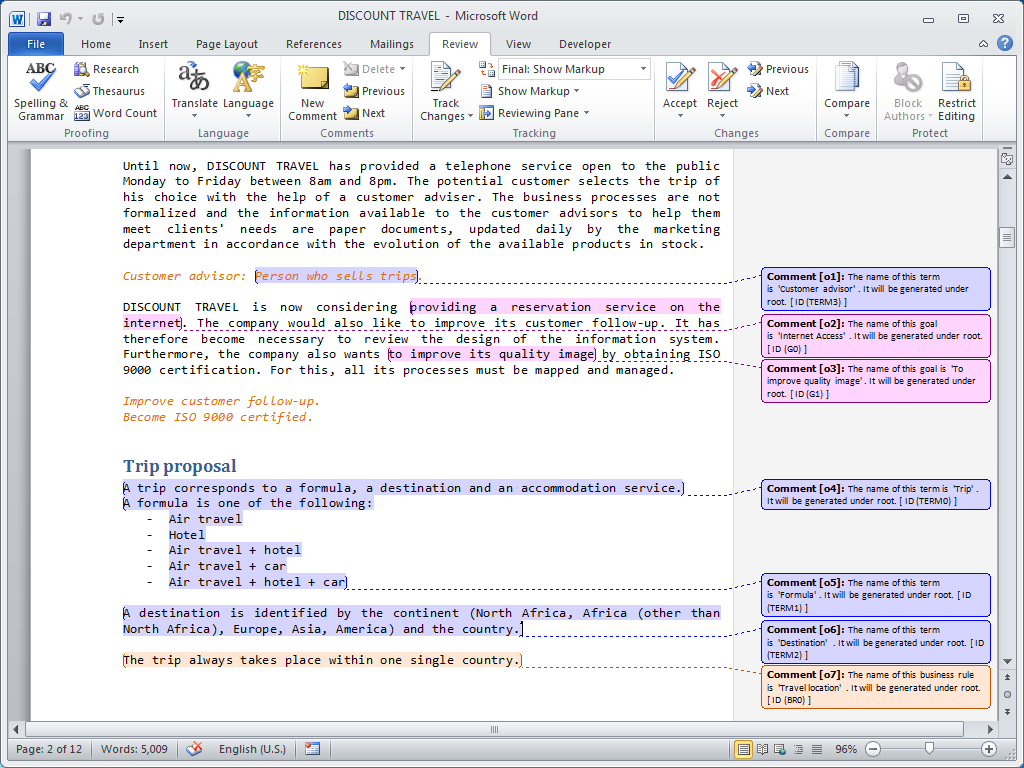1024x768 pixels.
Task: Open the References tab
Action: [313, 44]
